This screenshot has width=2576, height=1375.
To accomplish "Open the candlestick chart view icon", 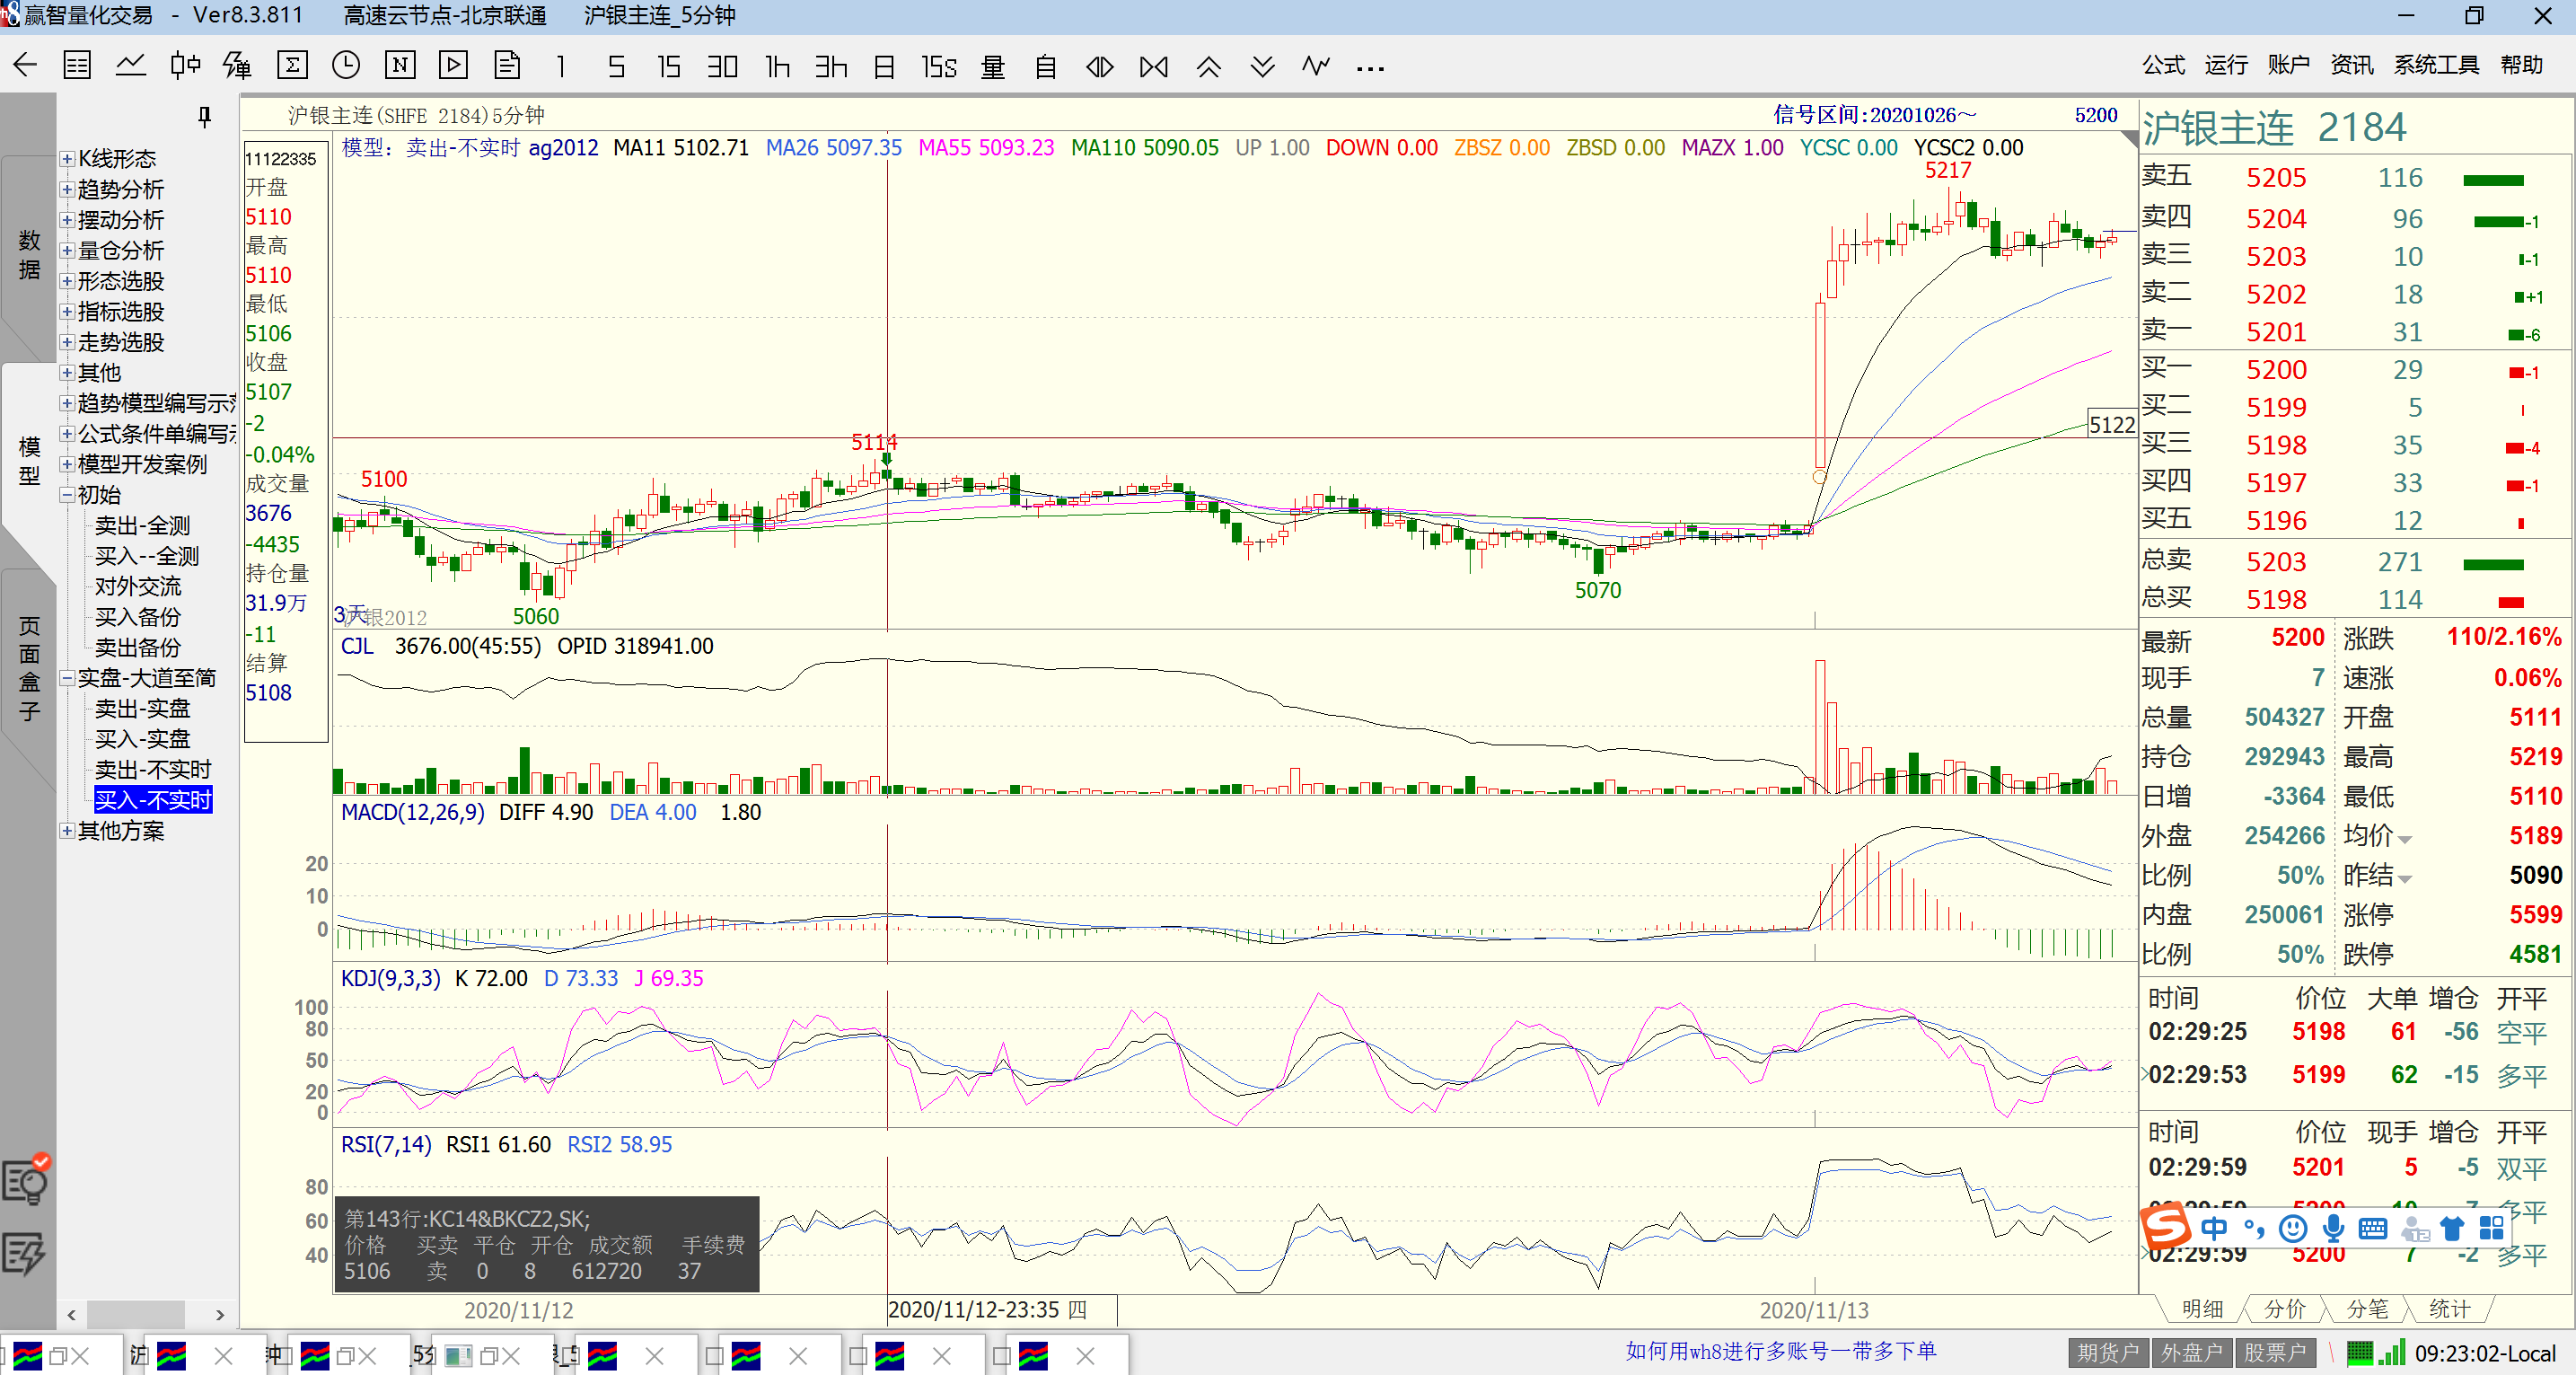I will coord(184,66).
